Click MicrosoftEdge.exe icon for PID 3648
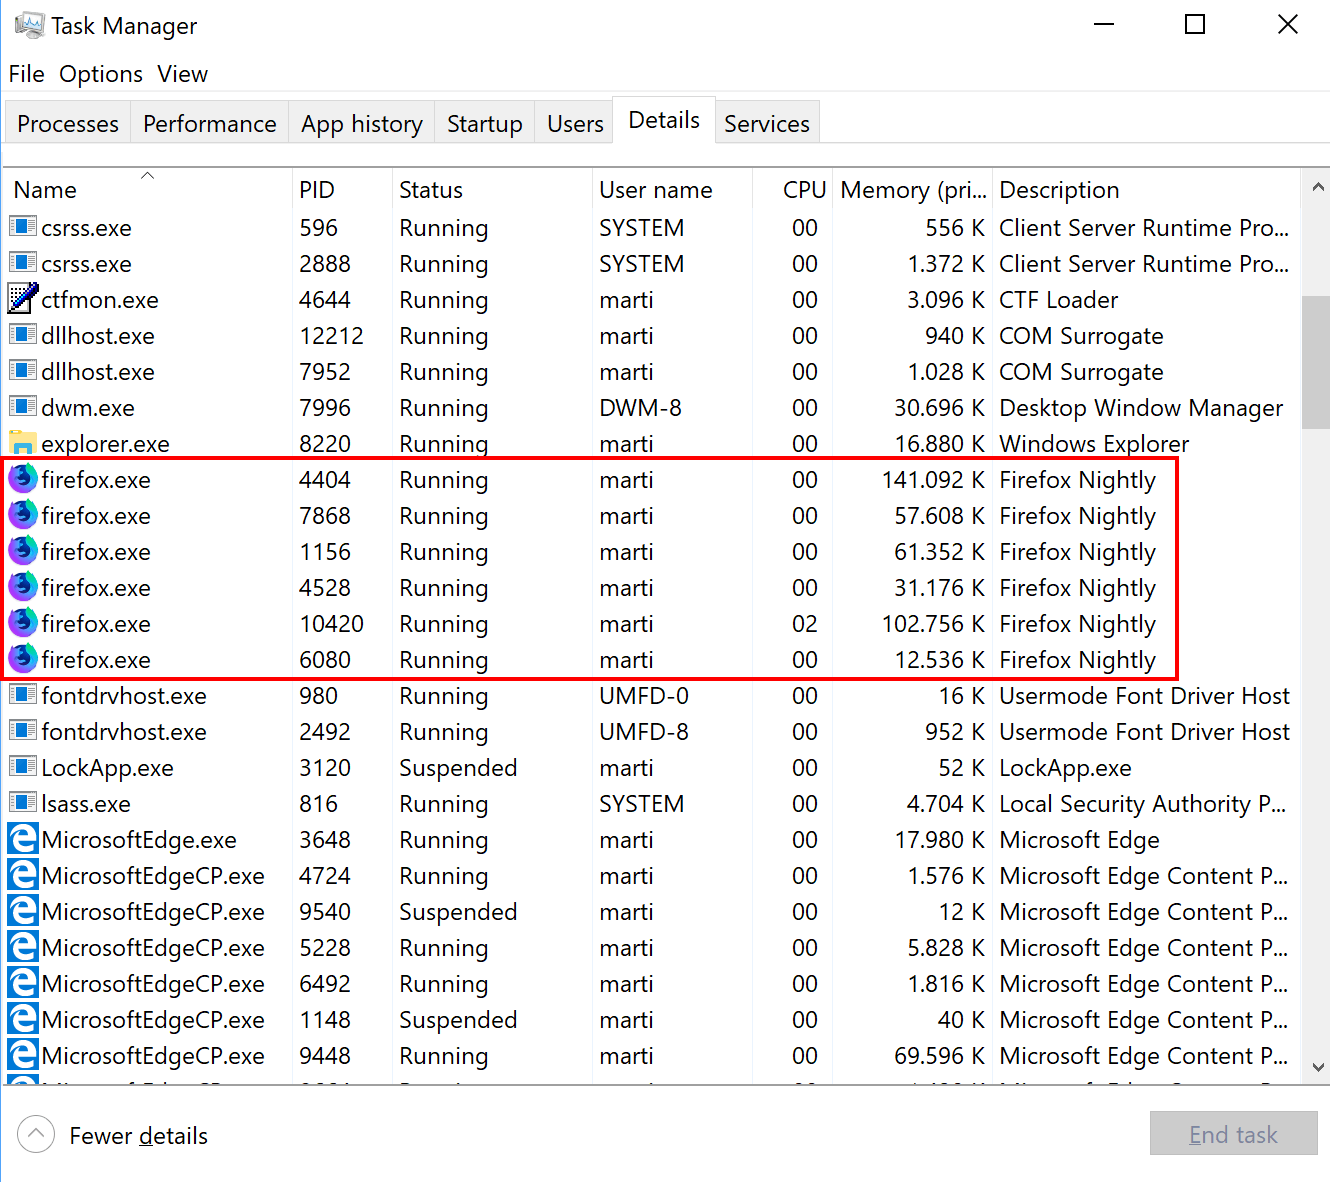 tap(22, 839)
